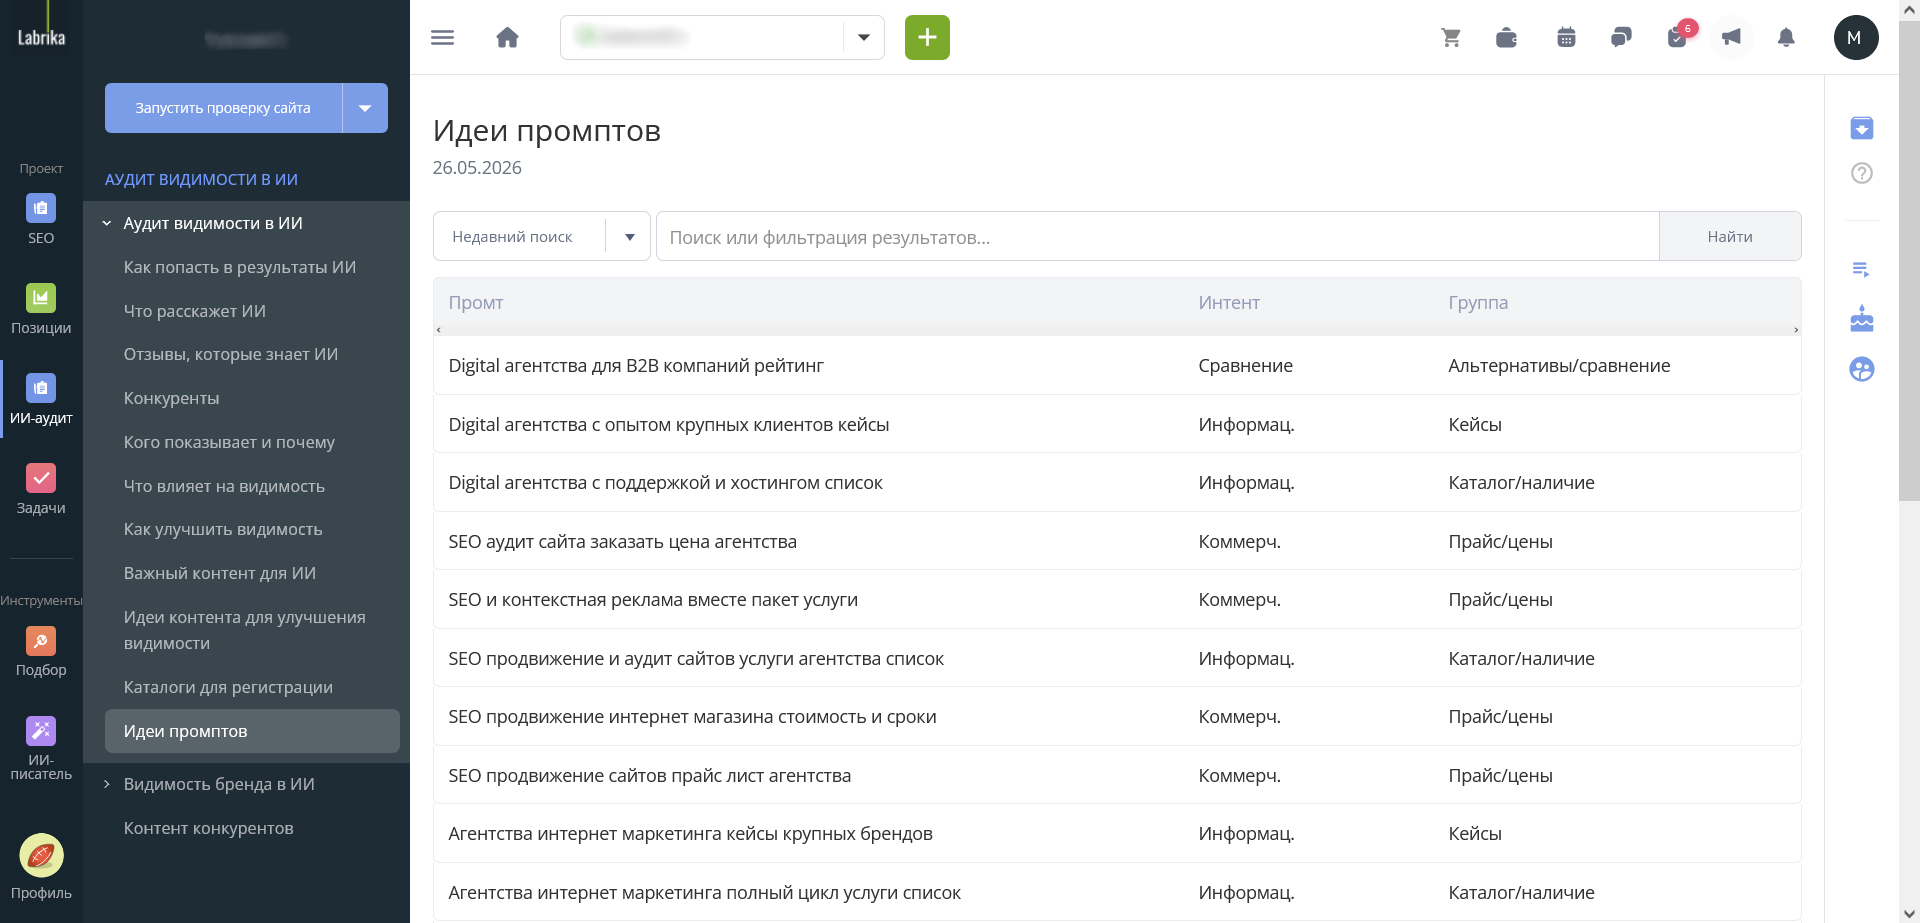1920x923 pixels.
Task: Click the green plus add button
Action: tap(927, 38)
